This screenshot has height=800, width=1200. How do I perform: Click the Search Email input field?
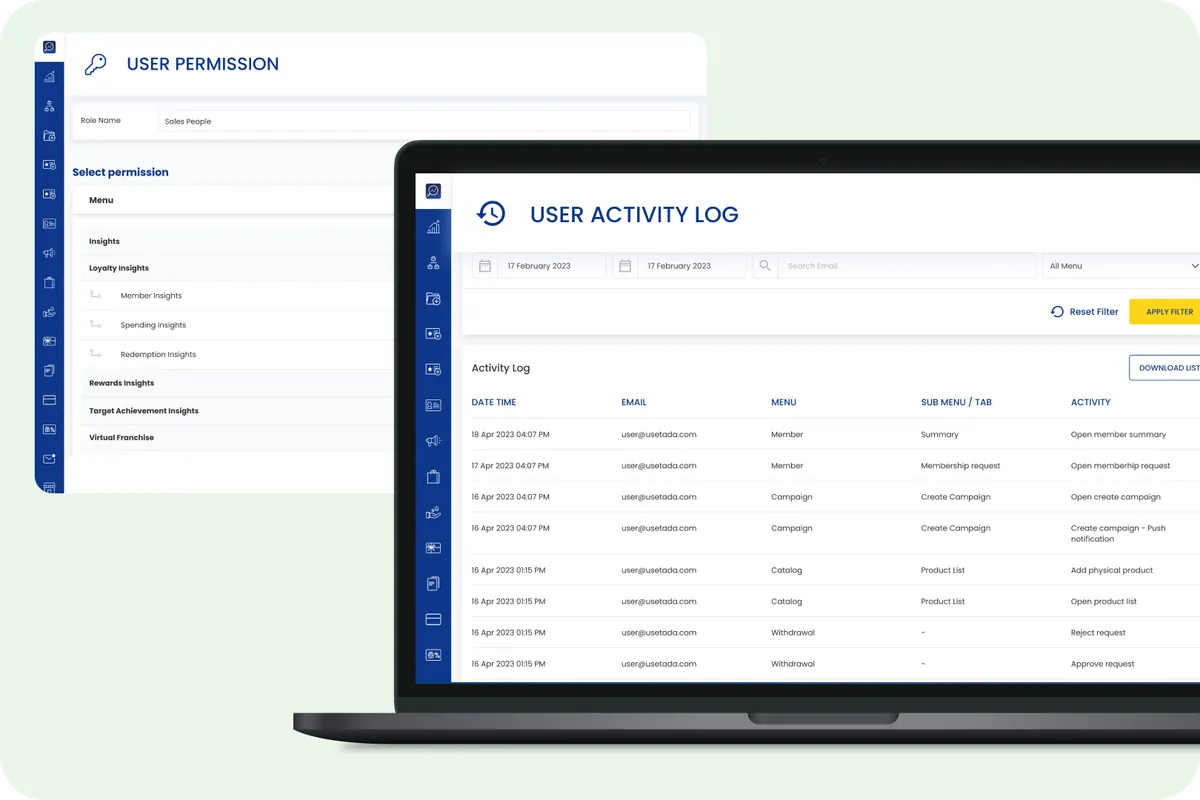point(906,266)
